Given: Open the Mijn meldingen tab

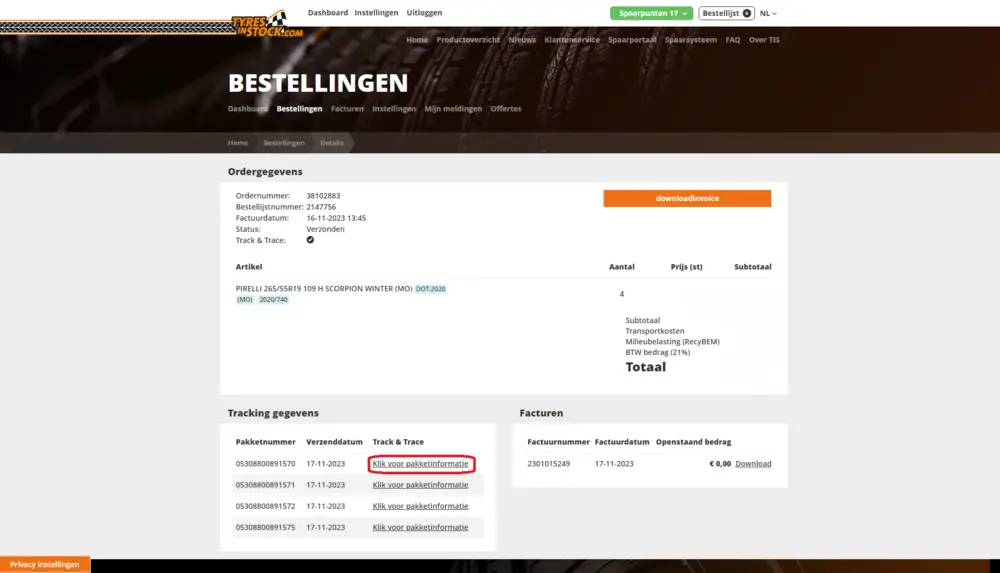Looking at the screenshot, I should click(x=453, y=108).
